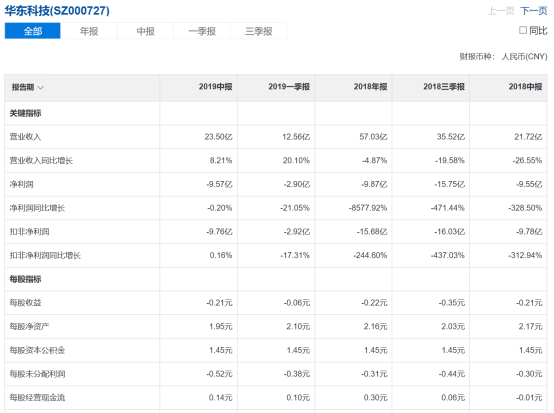The height and width of the screenshot is (413, 554).
Task: Click the 上一页 previous page link
Action: click(x=501, y=11)
